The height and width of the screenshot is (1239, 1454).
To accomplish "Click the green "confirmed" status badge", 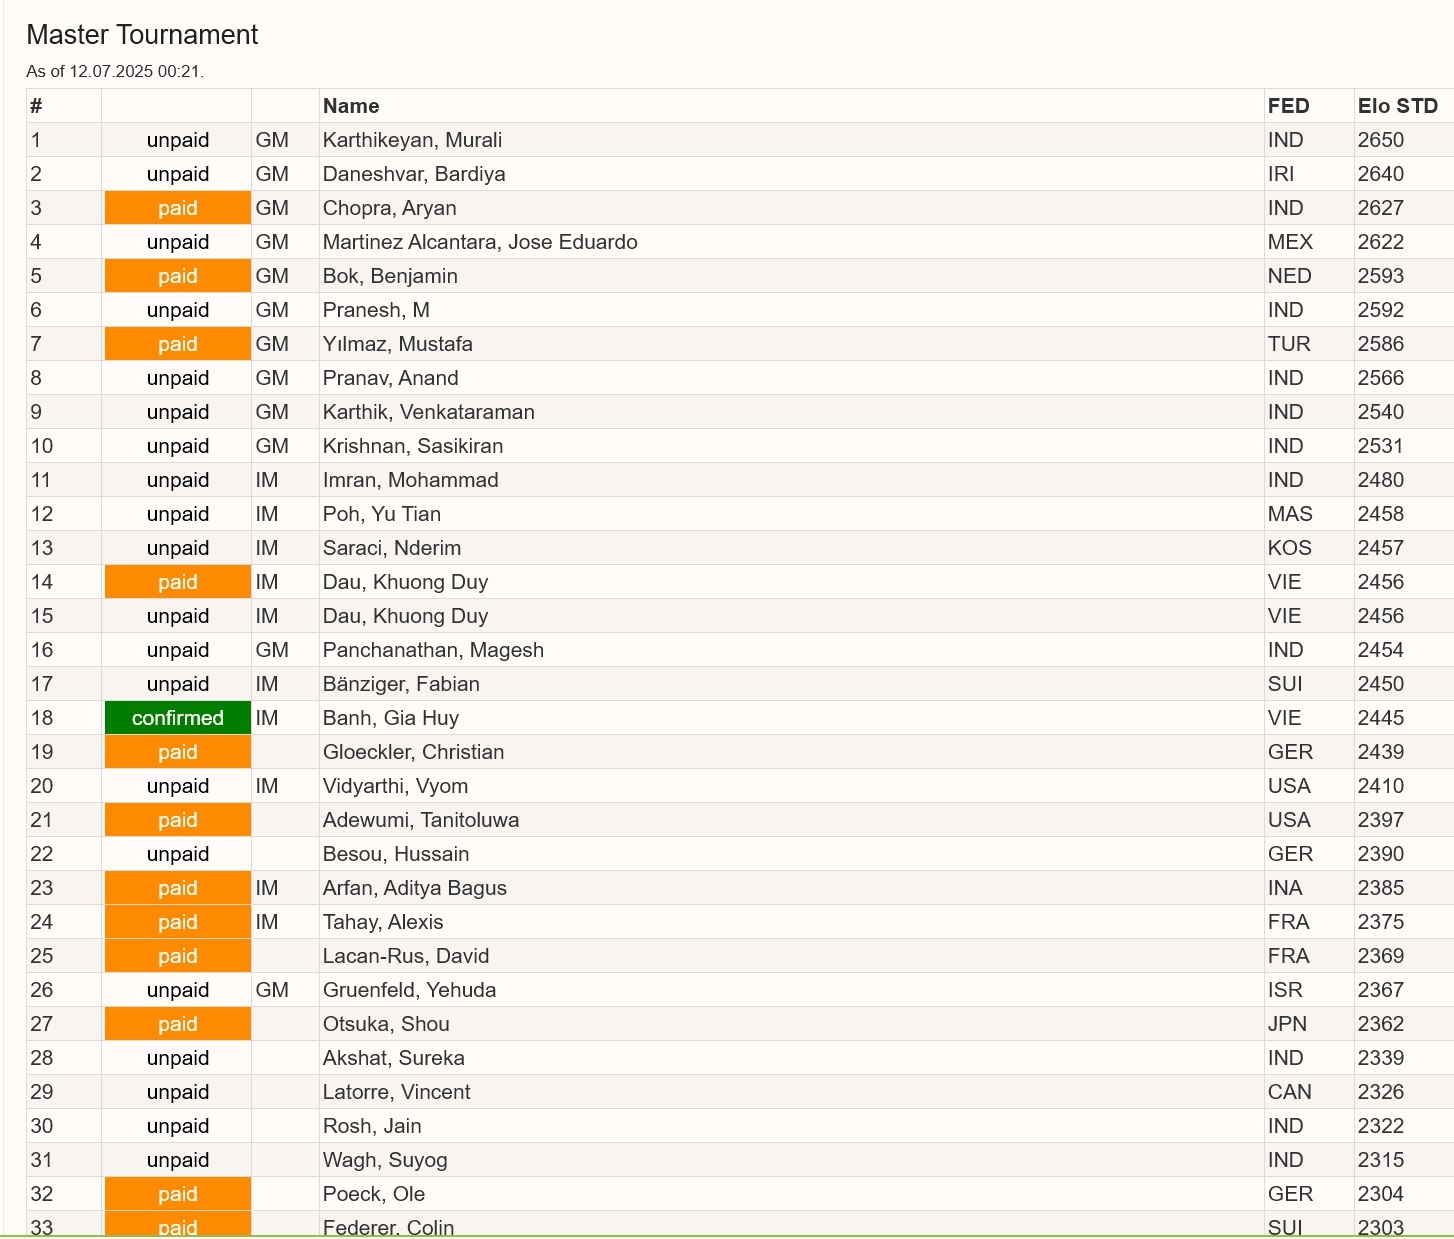I will pos(178,718).
